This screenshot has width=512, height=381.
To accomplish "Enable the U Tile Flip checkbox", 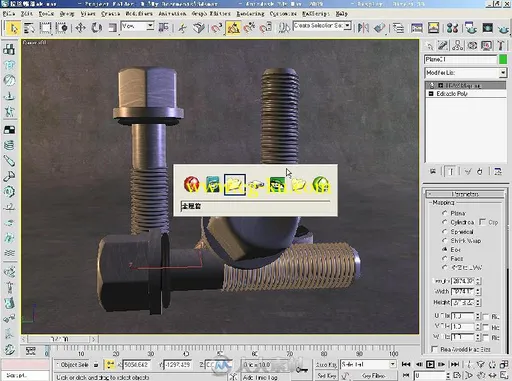I will (x=486, y=316).
